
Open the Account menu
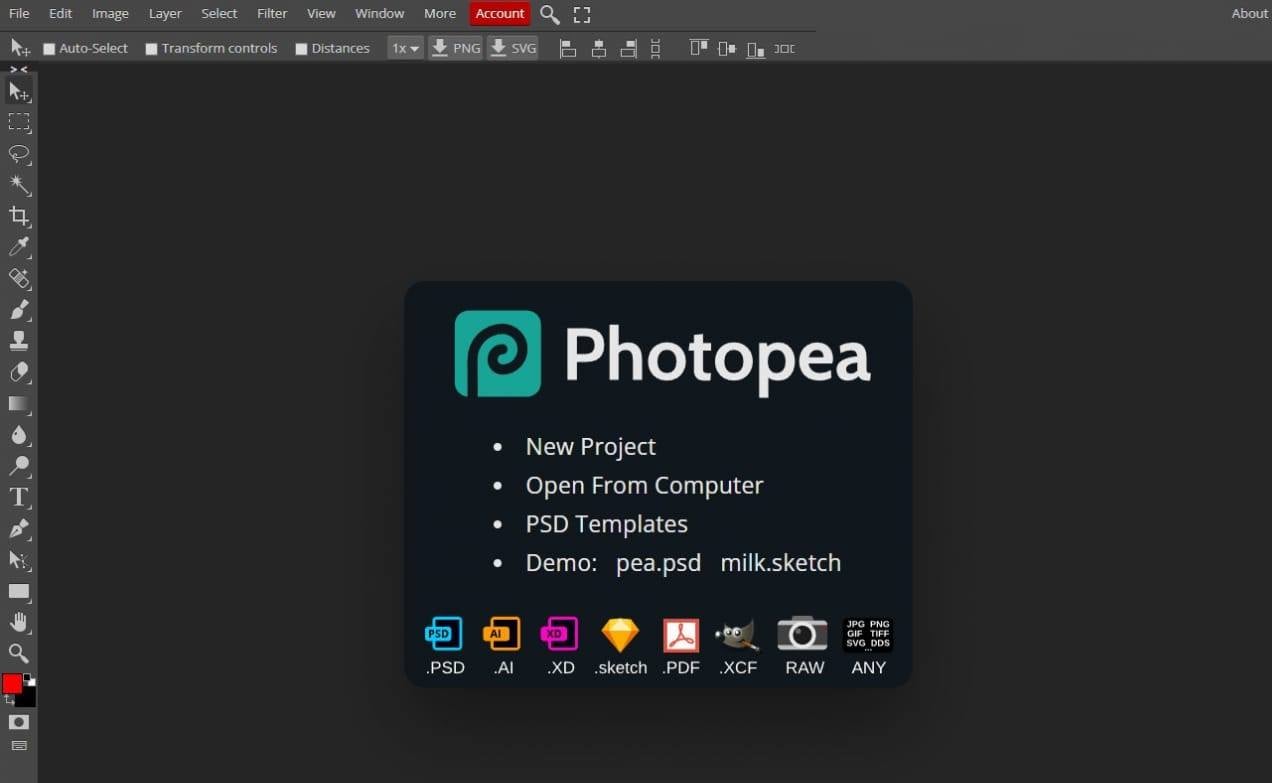tap(499, 13)
